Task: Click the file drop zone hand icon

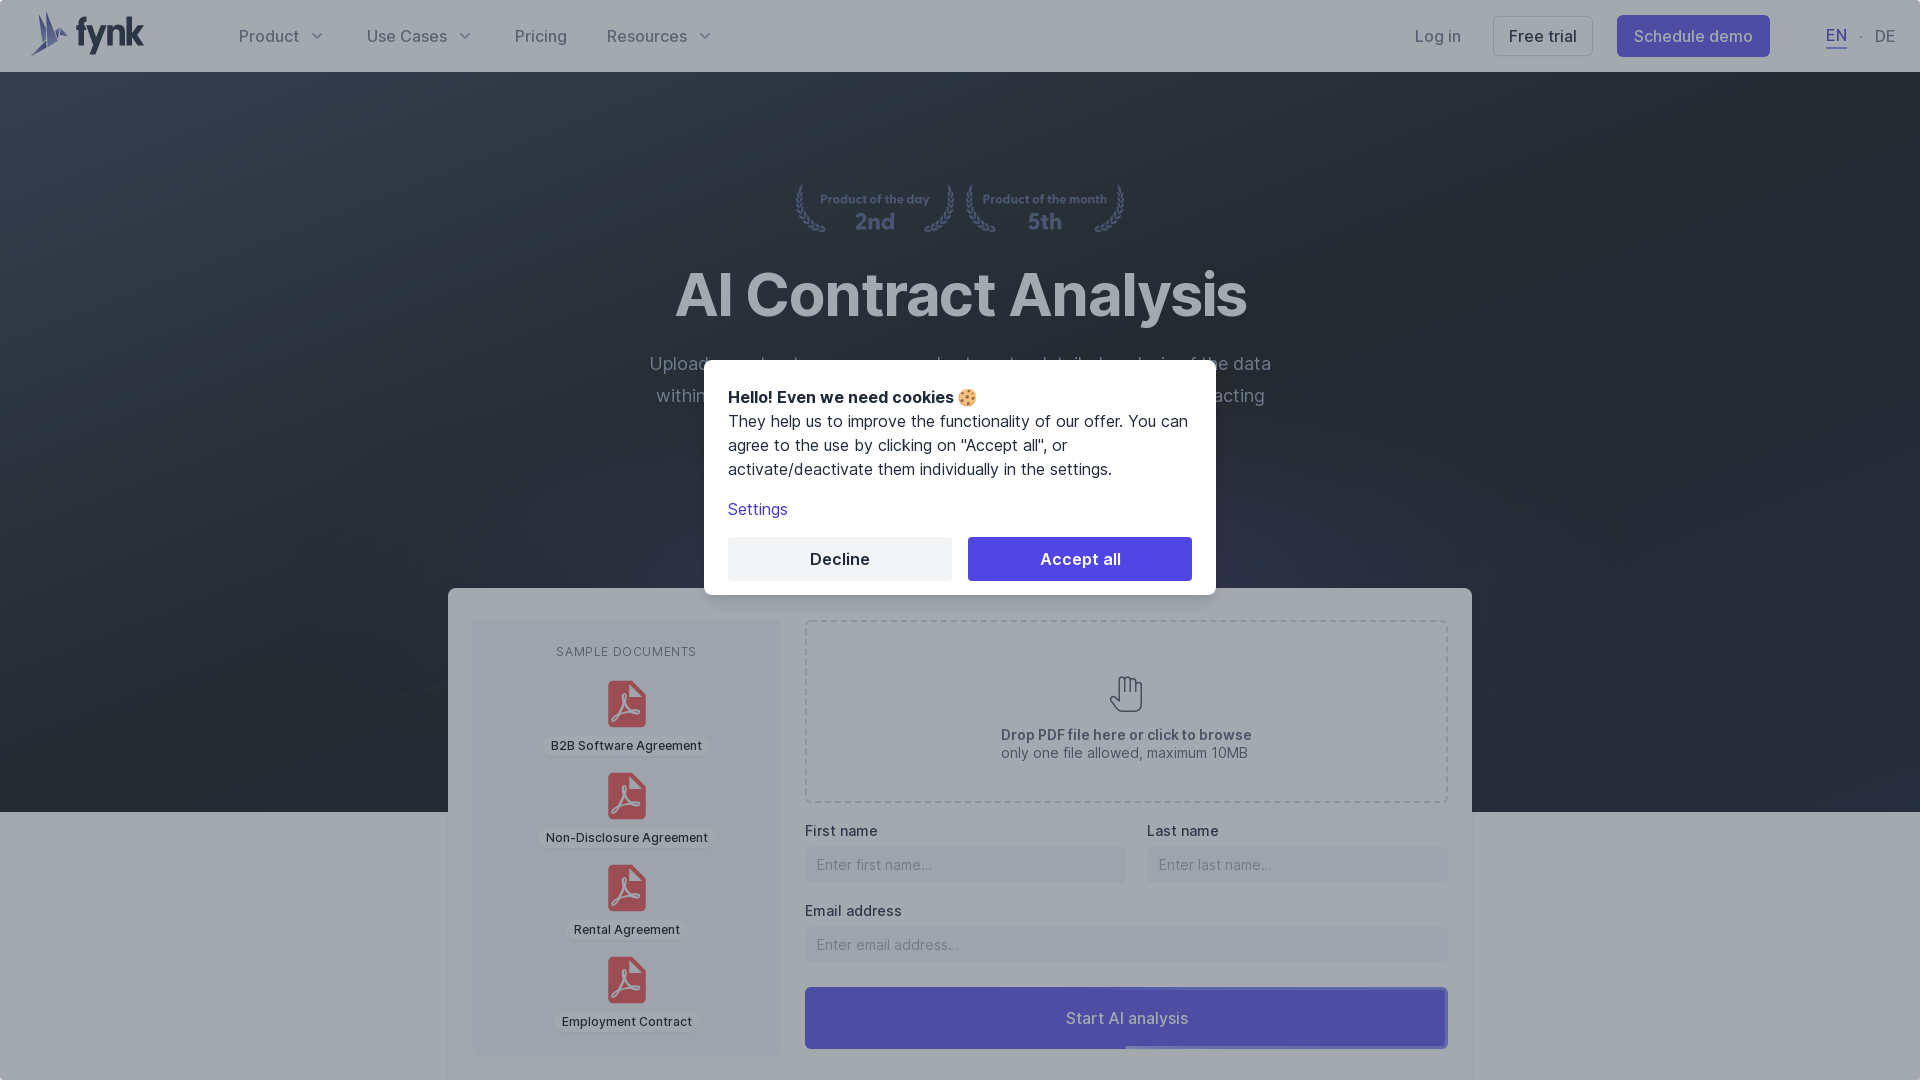Action: point(1126,694)
